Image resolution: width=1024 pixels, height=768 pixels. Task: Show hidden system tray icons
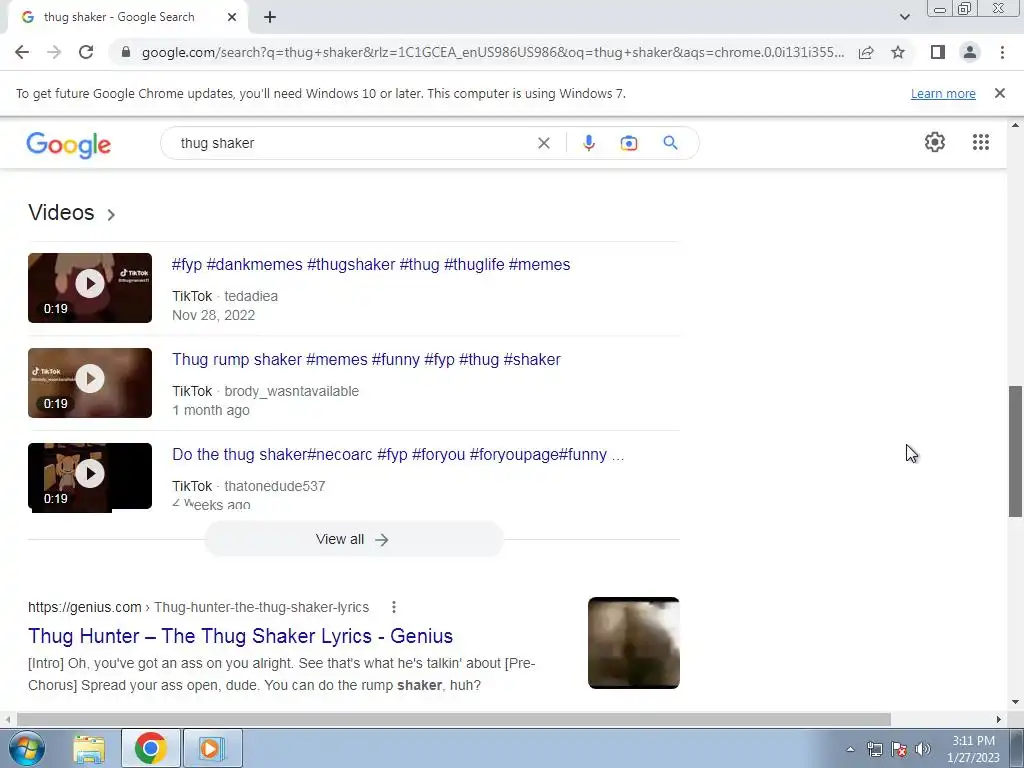[850, 749]
